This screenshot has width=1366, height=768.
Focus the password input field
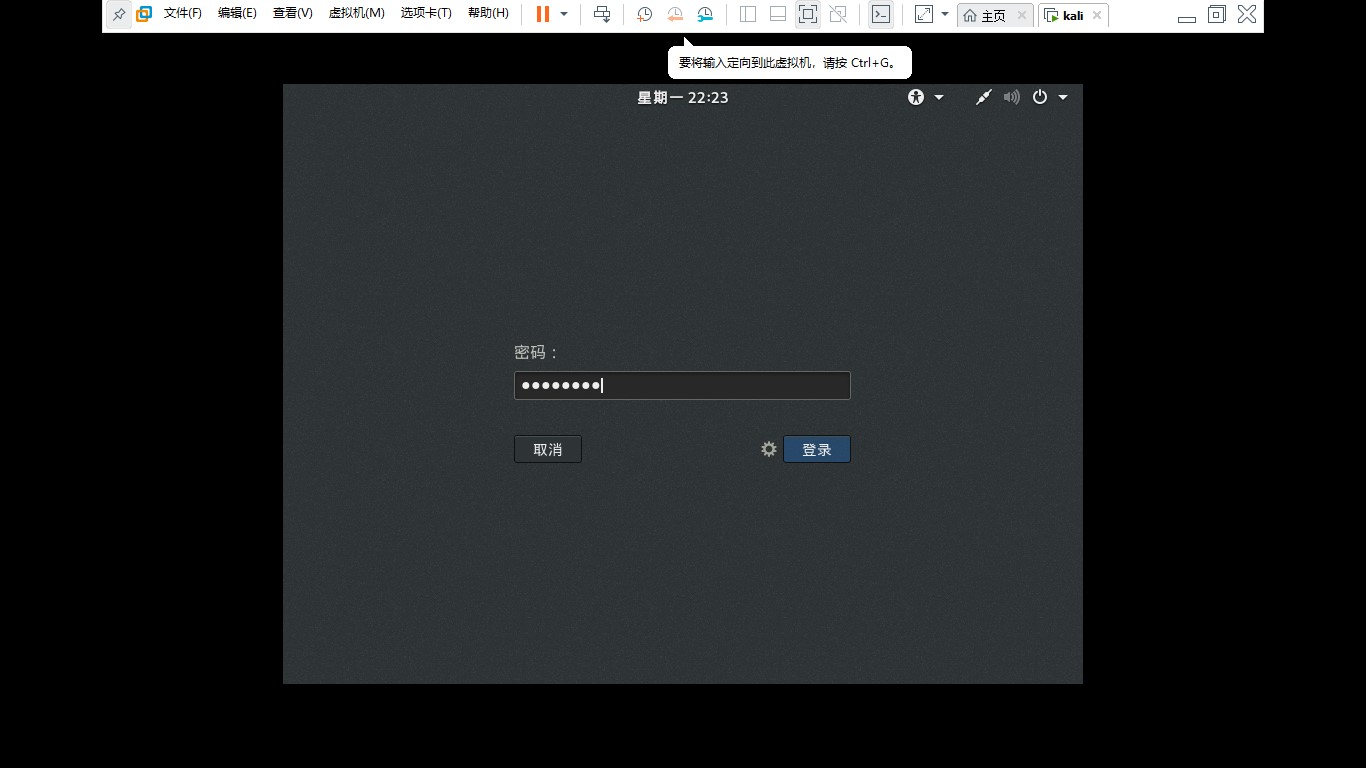(x=682, y=386)
